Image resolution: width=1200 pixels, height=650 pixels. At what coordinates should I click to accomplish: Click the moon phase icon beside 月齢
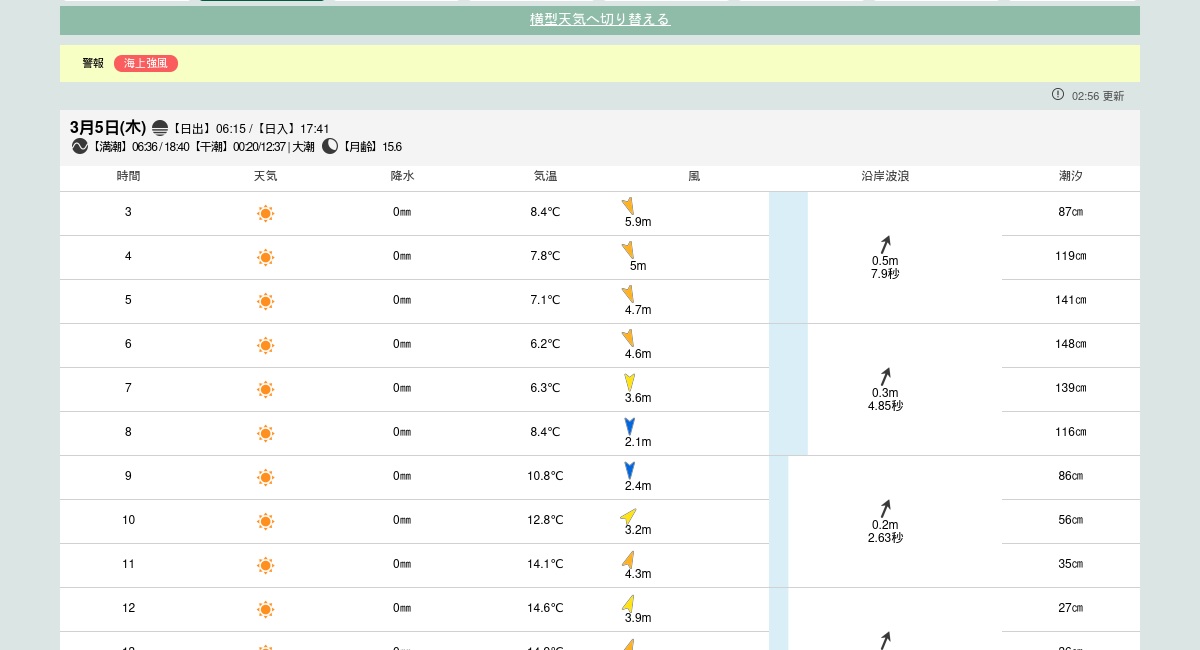330,146
